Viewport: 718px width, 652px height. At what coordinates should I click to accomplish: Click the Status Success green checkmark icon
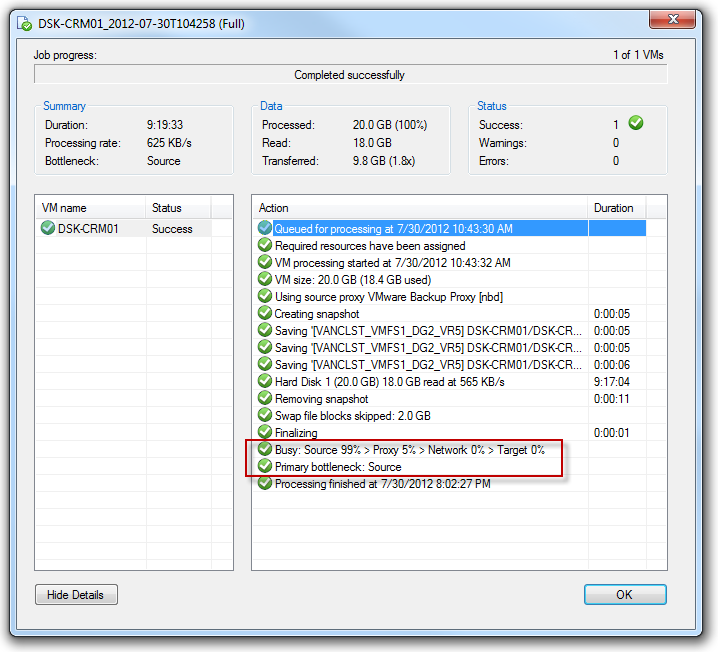point(636,125)
